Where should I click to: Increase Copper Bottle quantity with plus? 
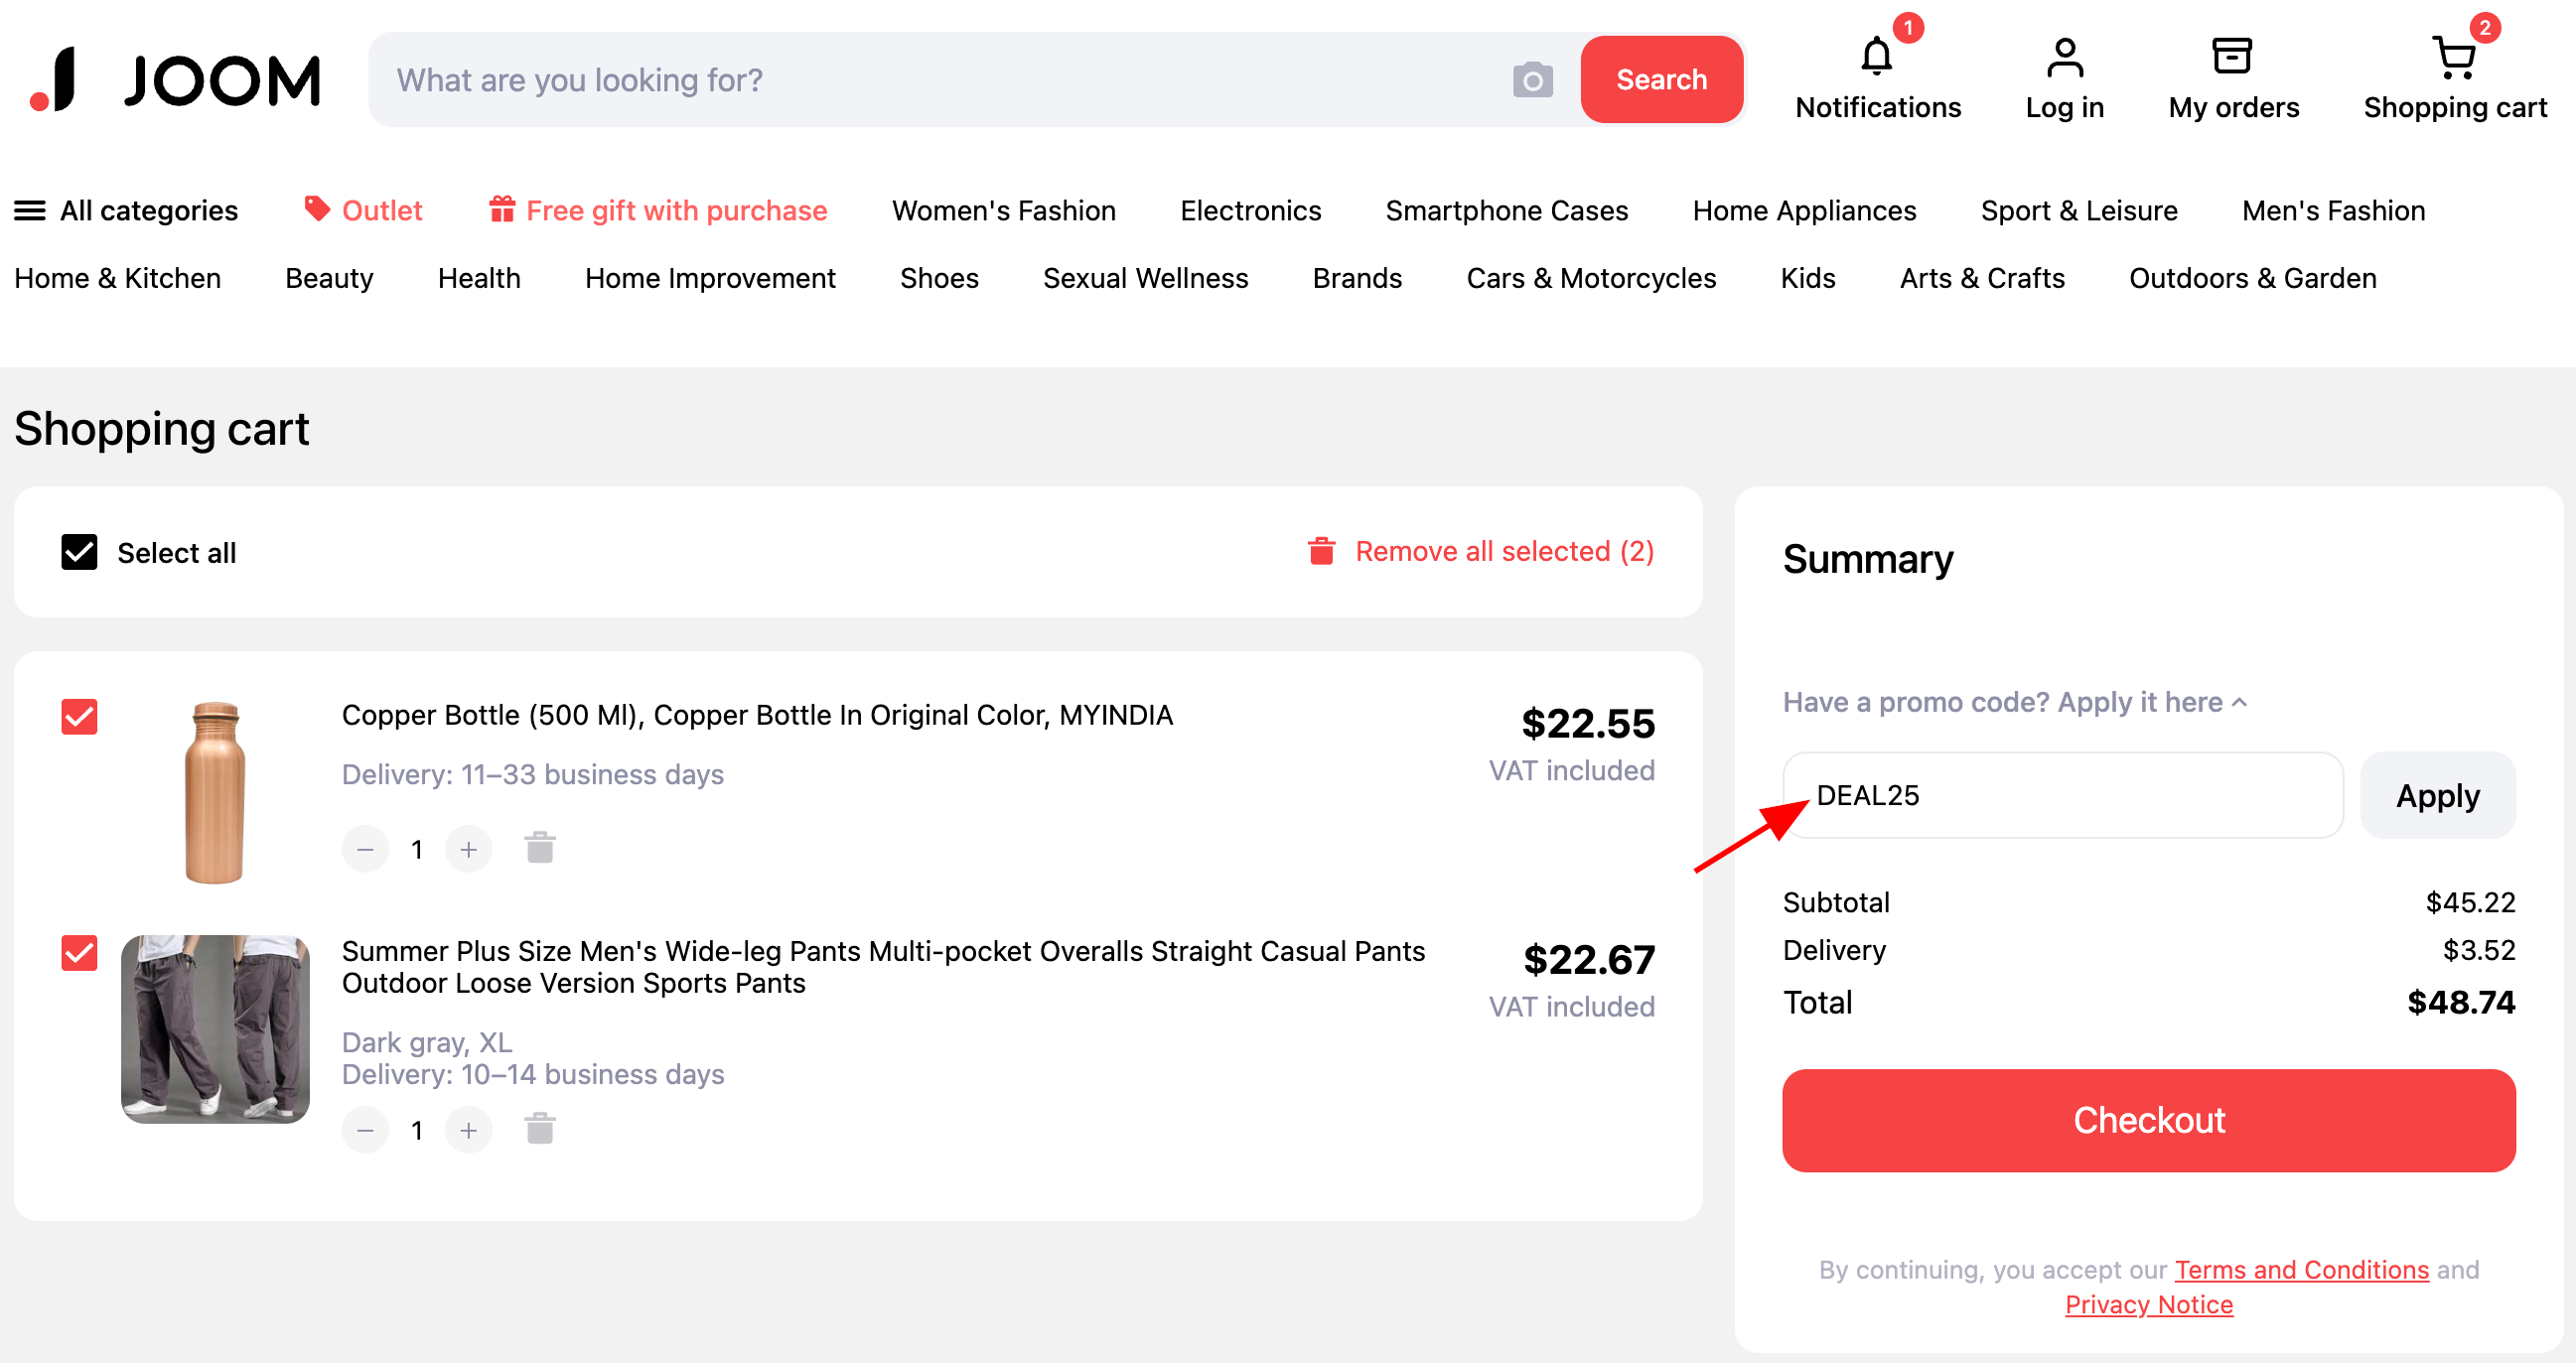click(468, 849)
